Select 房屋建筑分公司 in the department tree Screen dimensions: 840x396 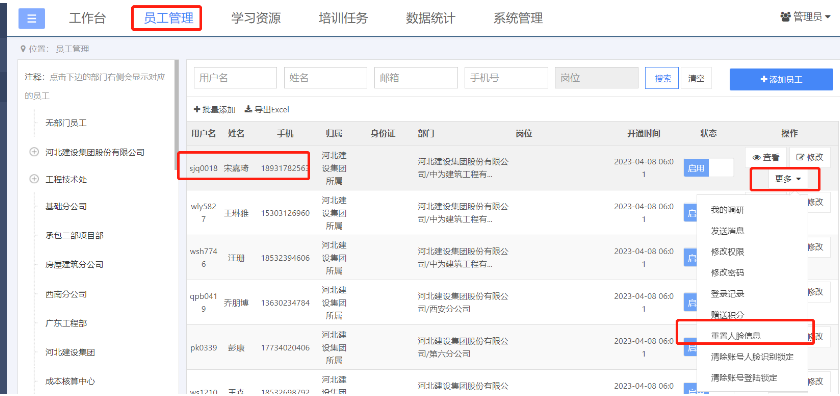click(x=74, y=264)
